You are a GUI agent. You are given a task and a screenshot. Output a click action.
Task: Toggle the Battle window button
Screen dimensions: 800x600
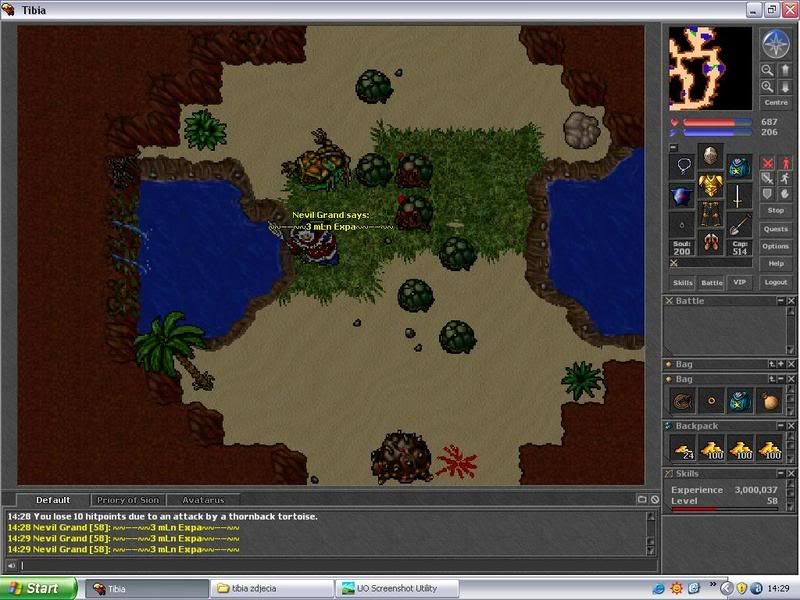tap(711, 282)
